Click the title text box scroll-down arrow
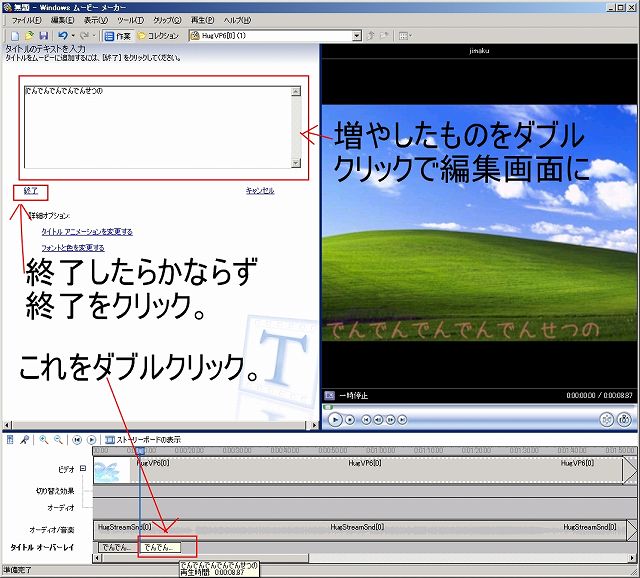This screenshot has width=640, height=578. click(x=296, y=163)
